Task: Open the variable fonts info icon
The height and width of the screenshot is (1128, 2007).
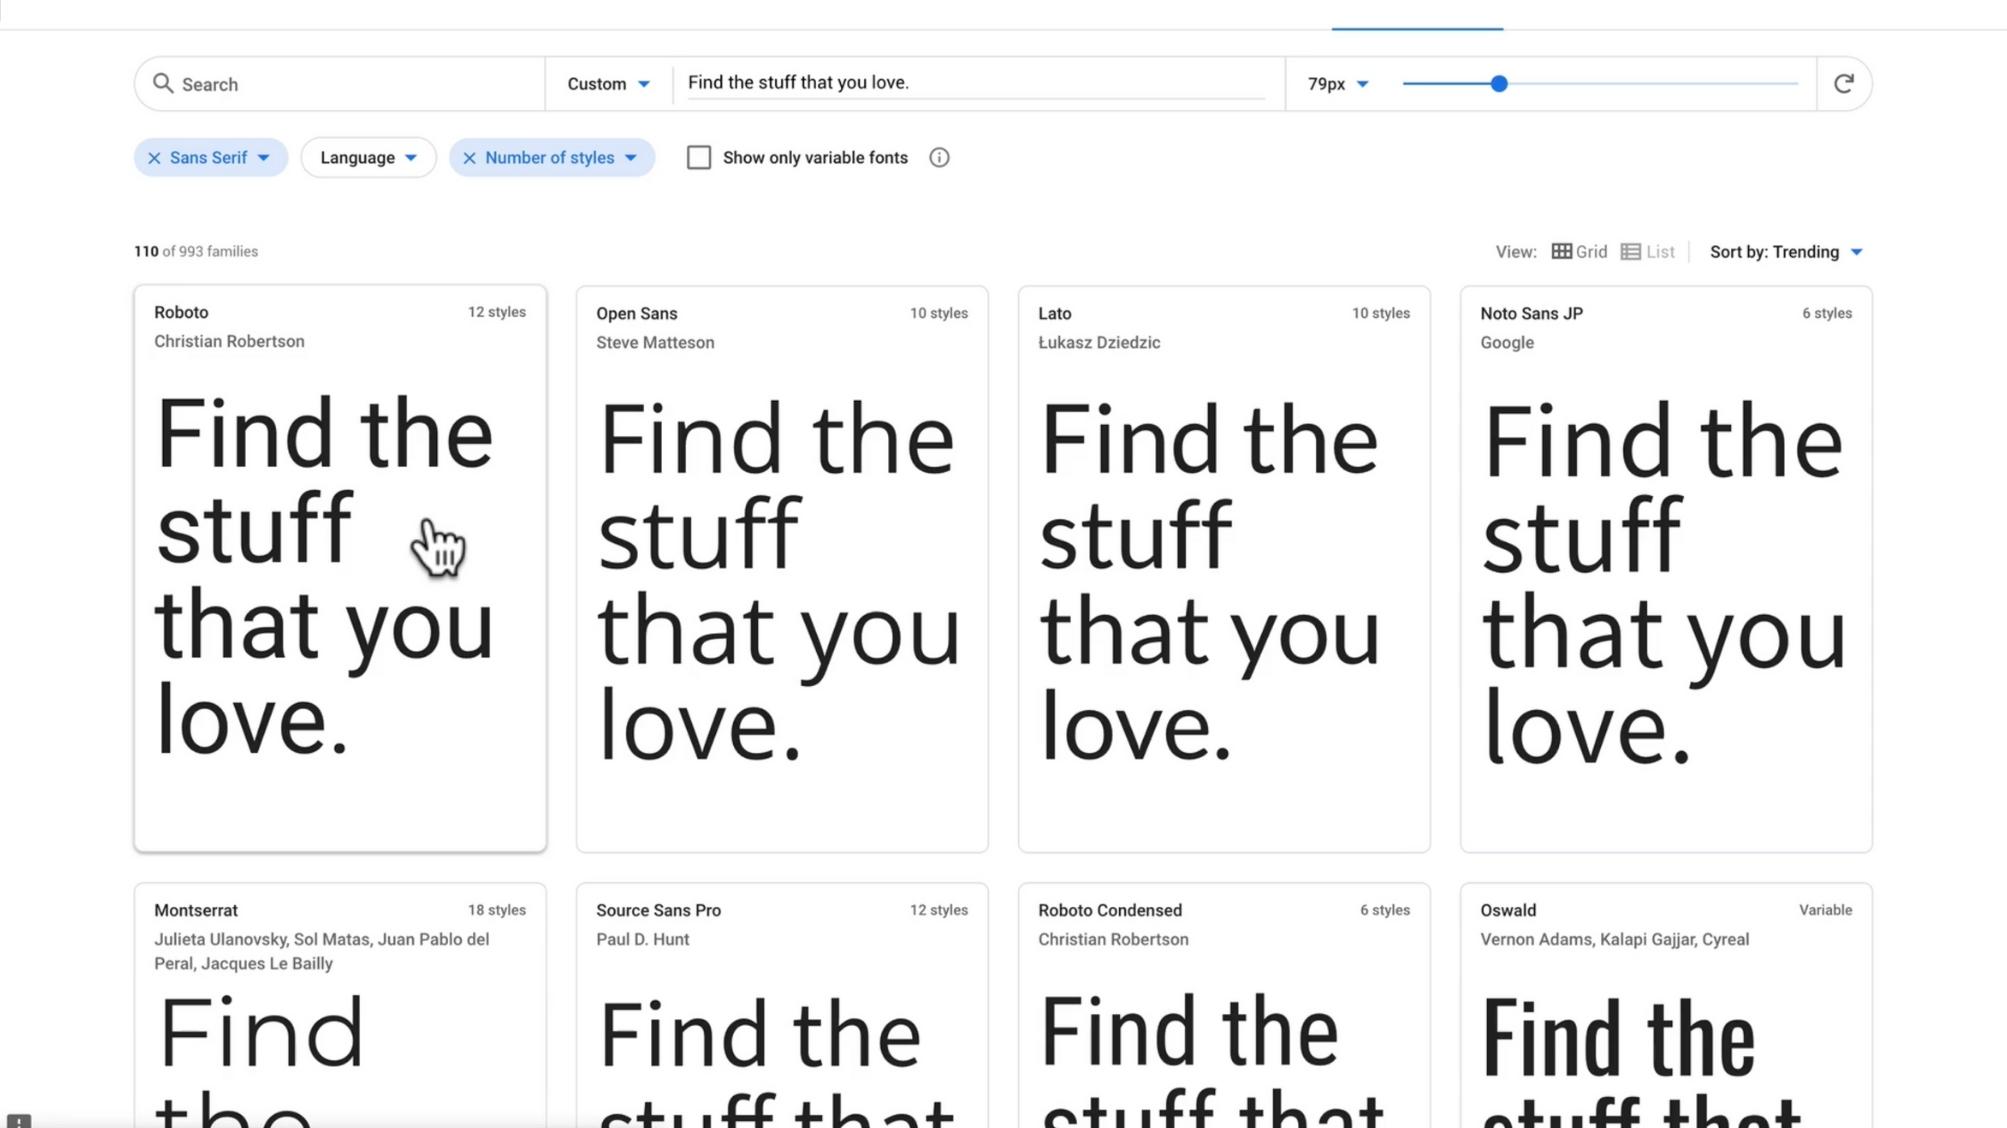Action: 939,158
